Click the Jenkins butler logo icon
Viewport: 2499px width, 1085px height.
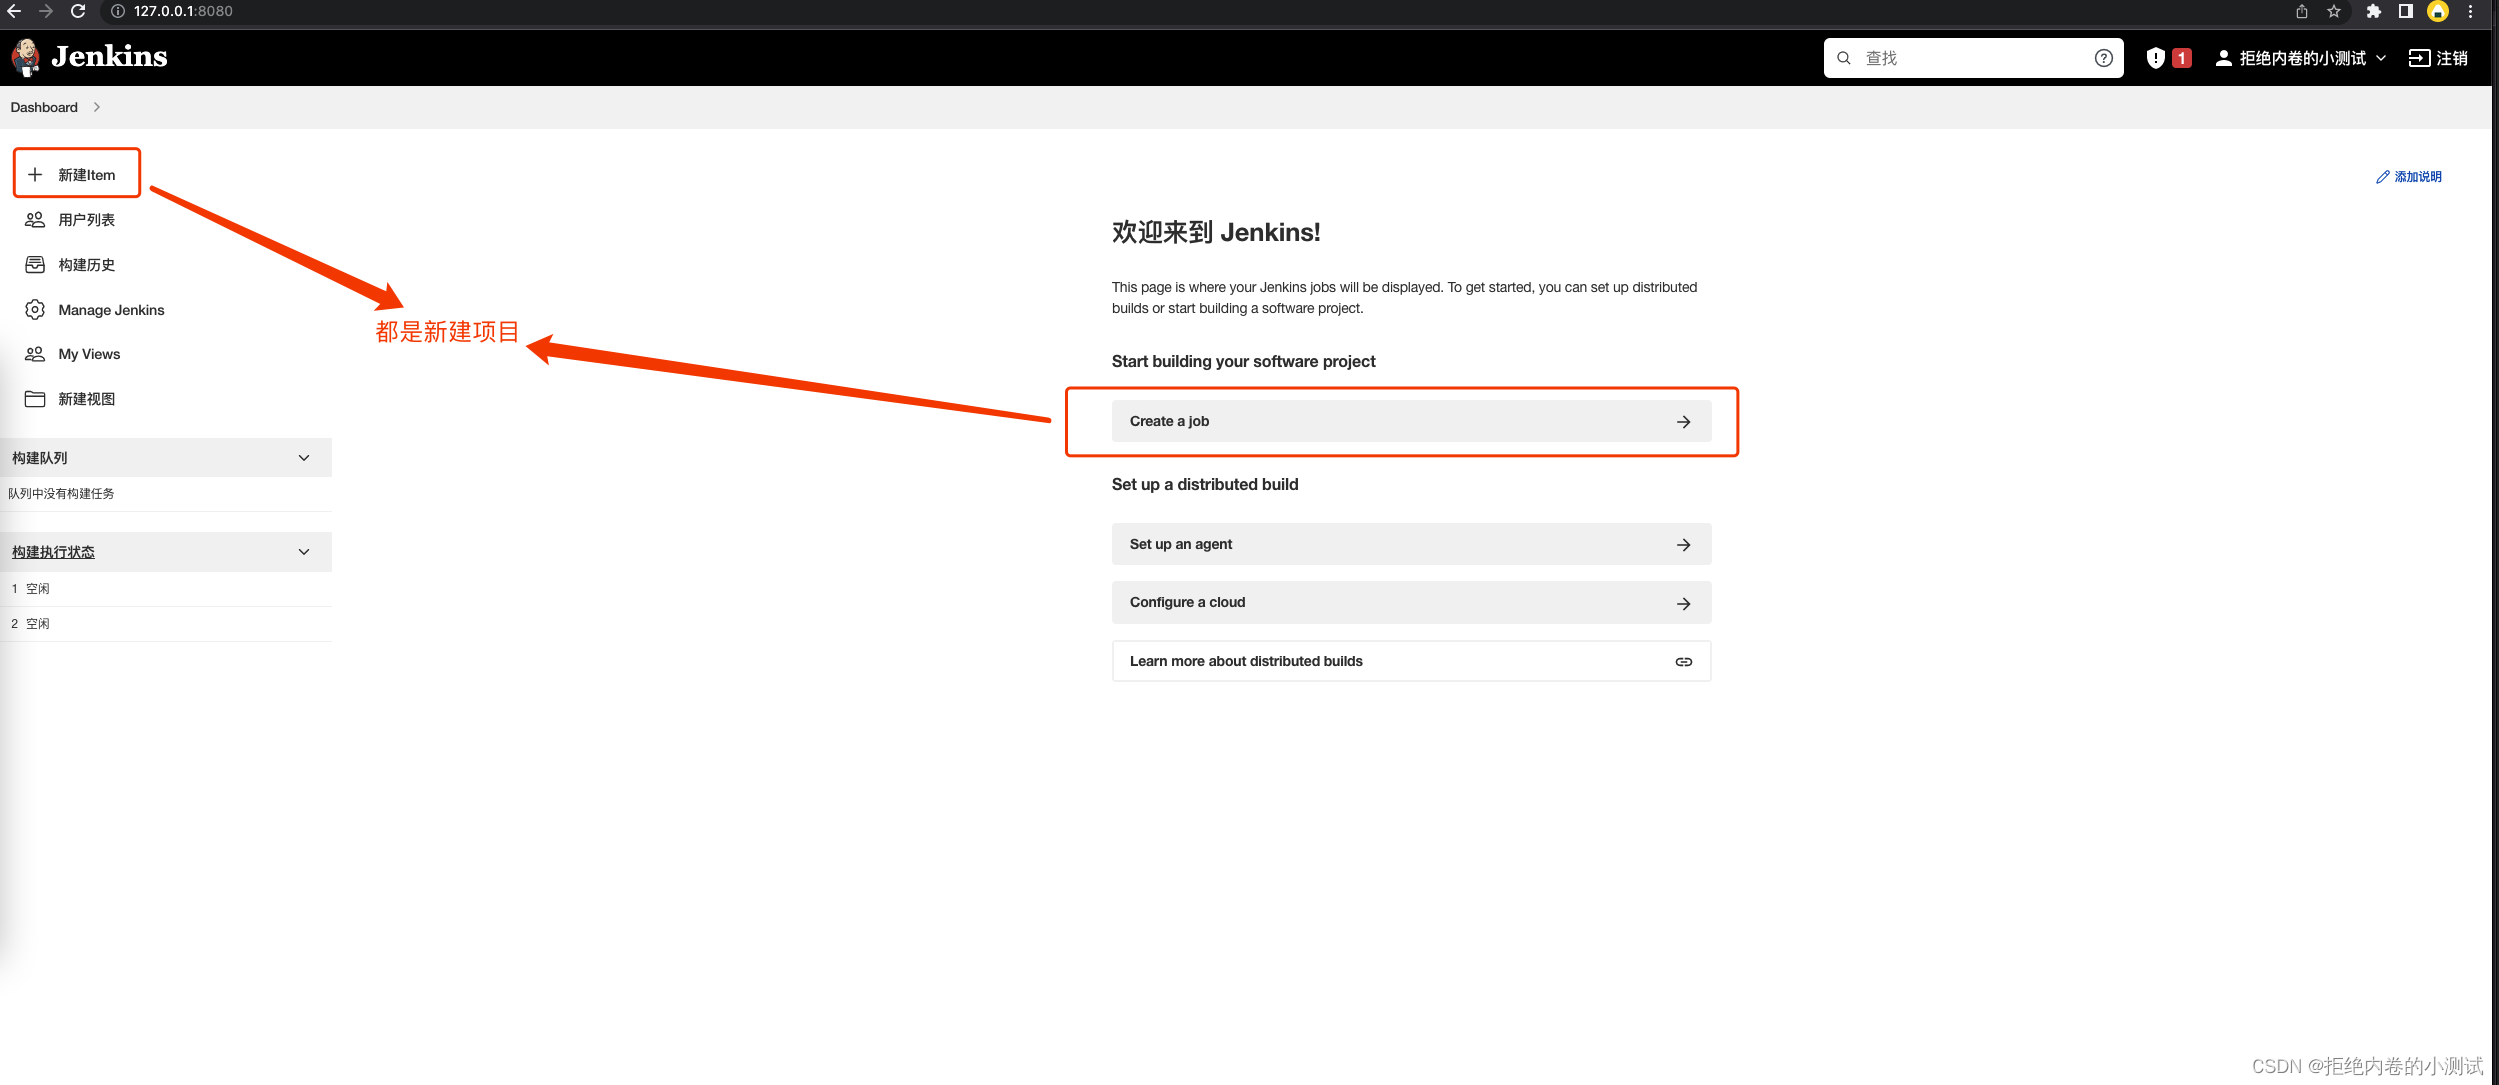(x=26, y=57)
